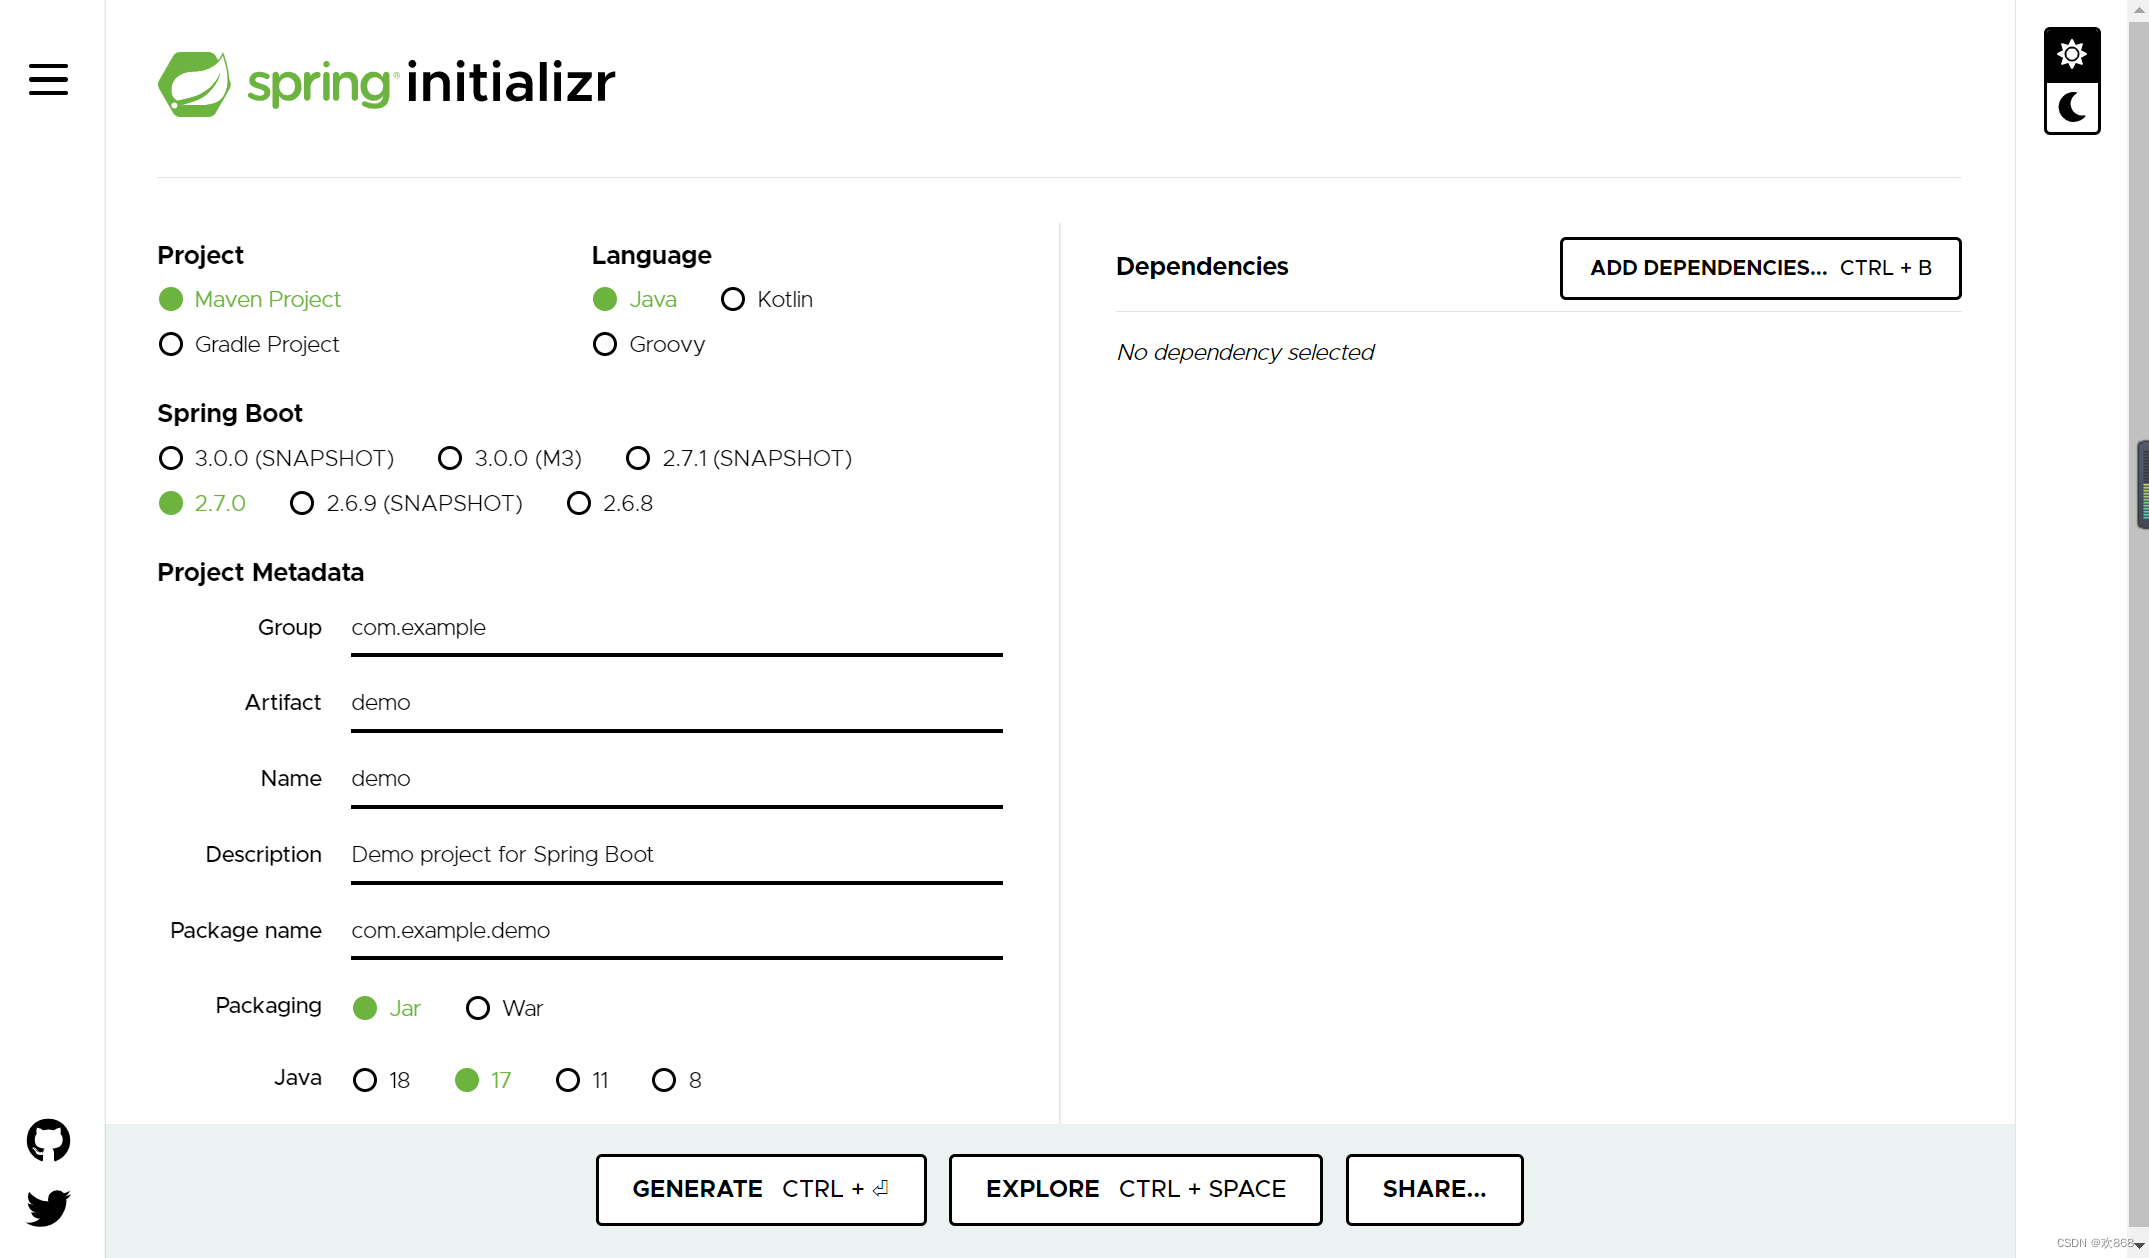Switch to light theme sun icon

click(x=2071, y=54)
